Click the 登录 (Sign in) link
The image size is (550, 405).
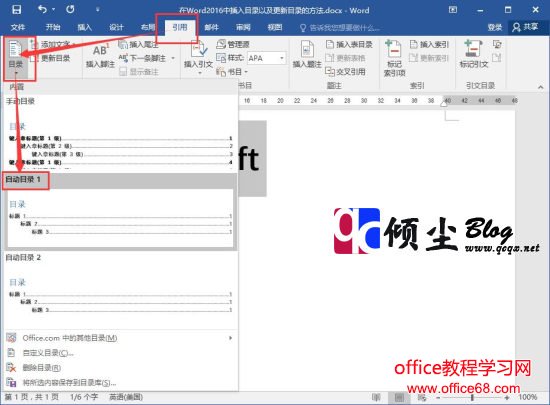(x=495, y=27)
